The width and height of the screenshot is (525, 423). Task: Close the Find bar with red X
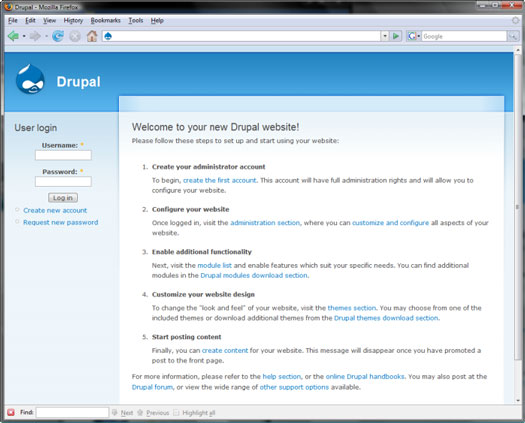pos(11,412)
